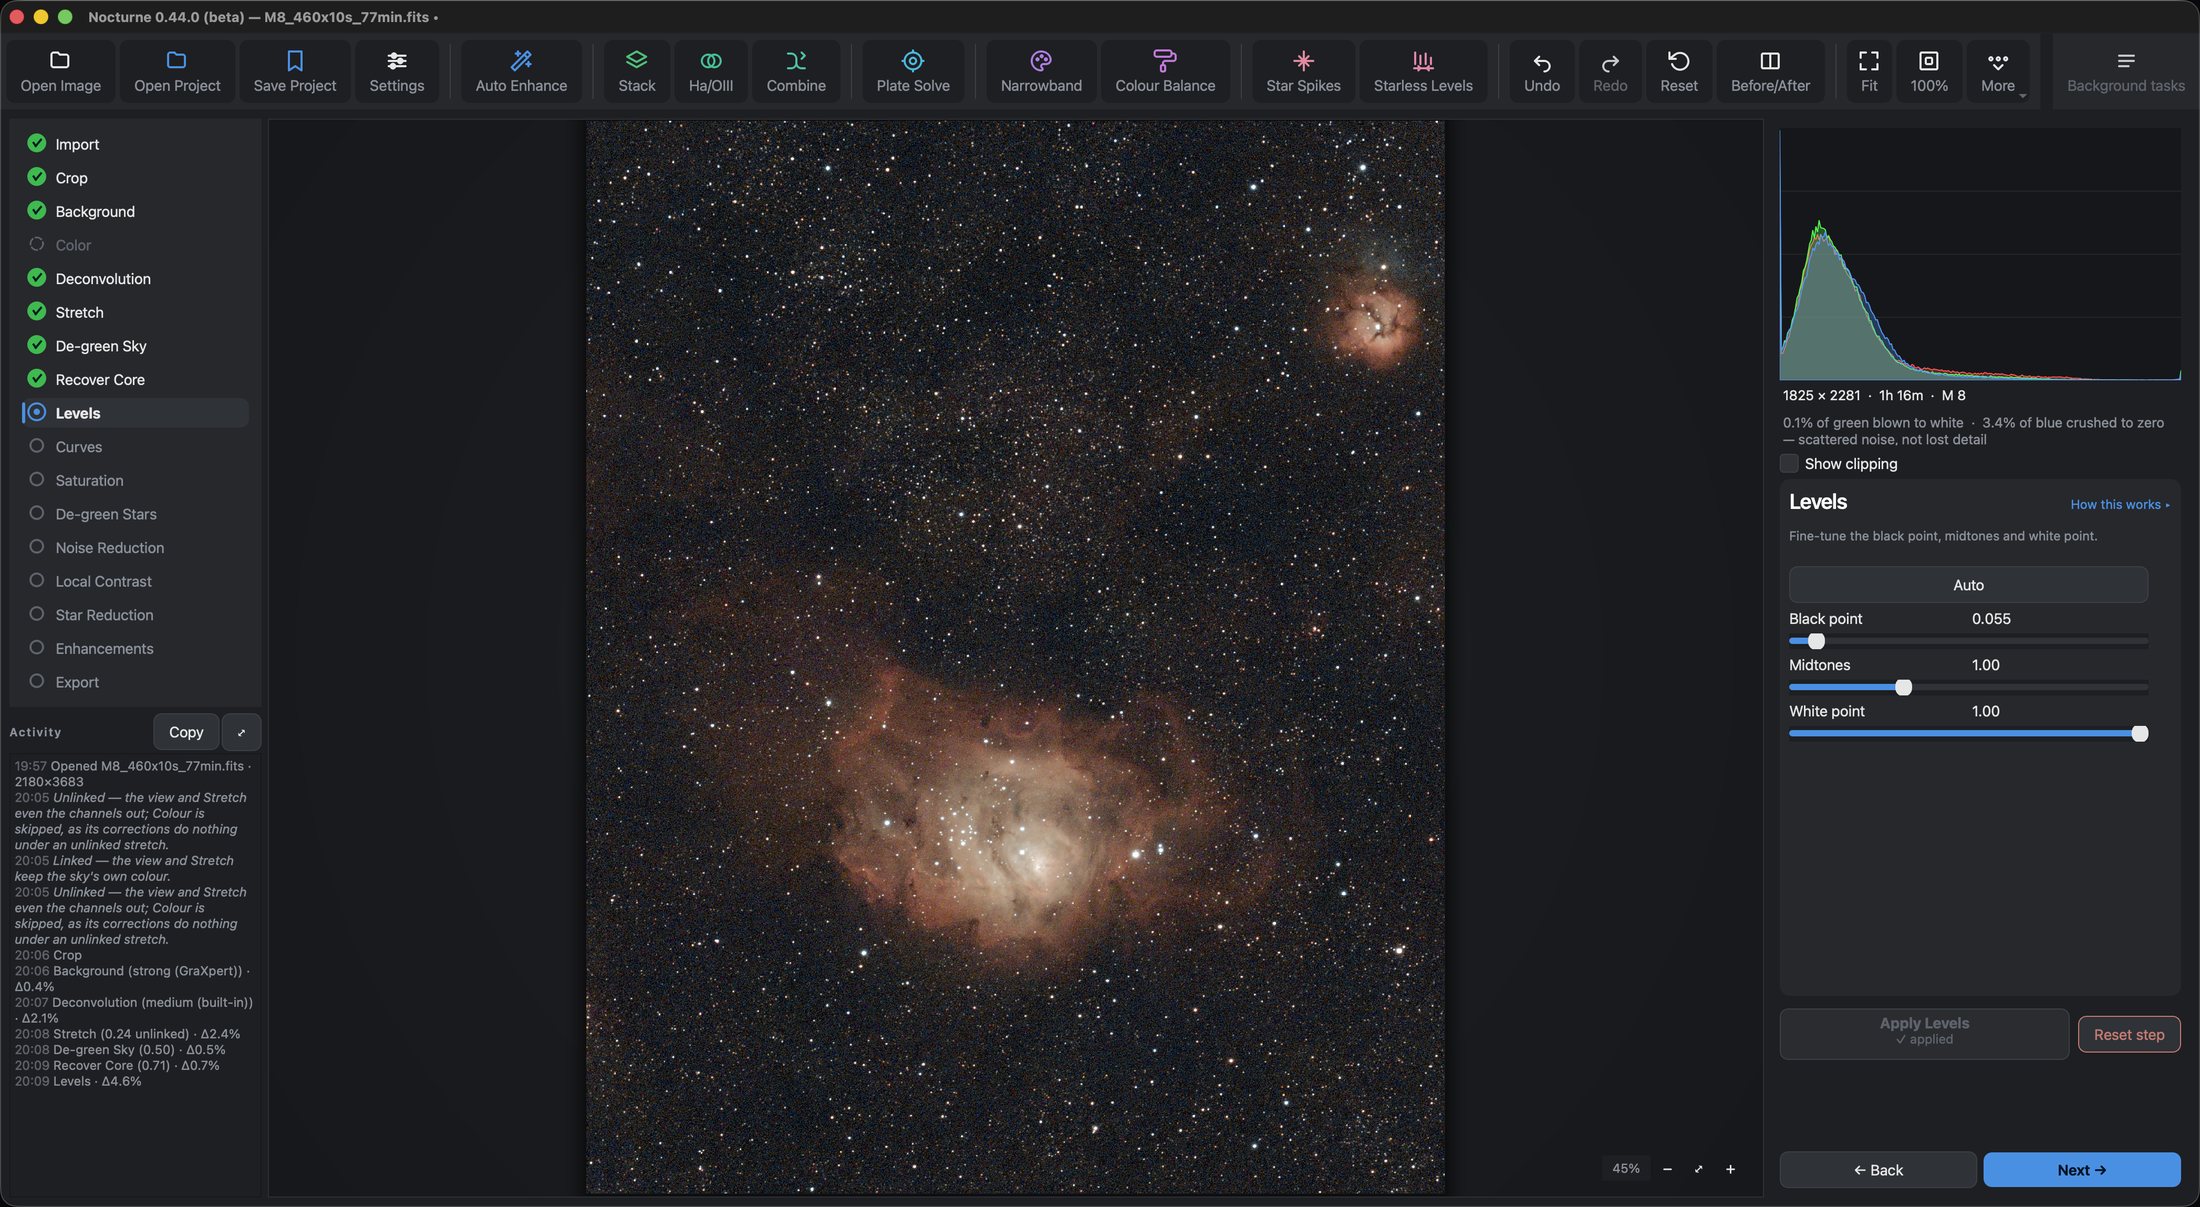Click the Reset step button

[x=2128, y=1034]
